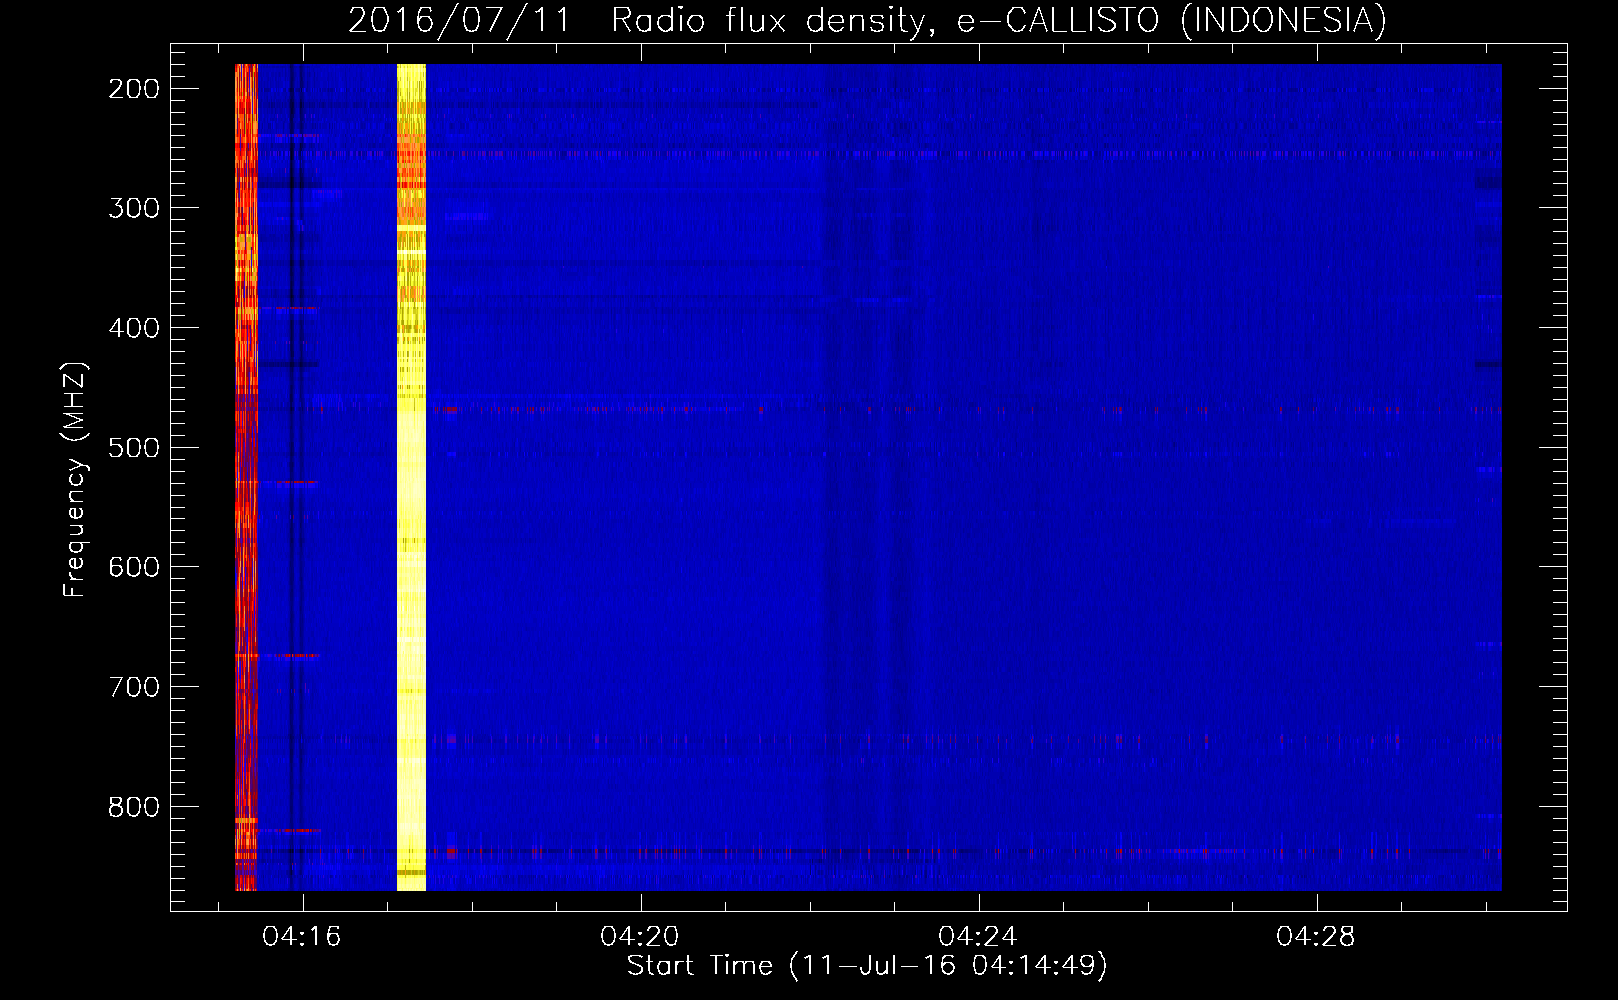
Task: Select the 300 frequency tick label
Action: (x=134, y=208)
